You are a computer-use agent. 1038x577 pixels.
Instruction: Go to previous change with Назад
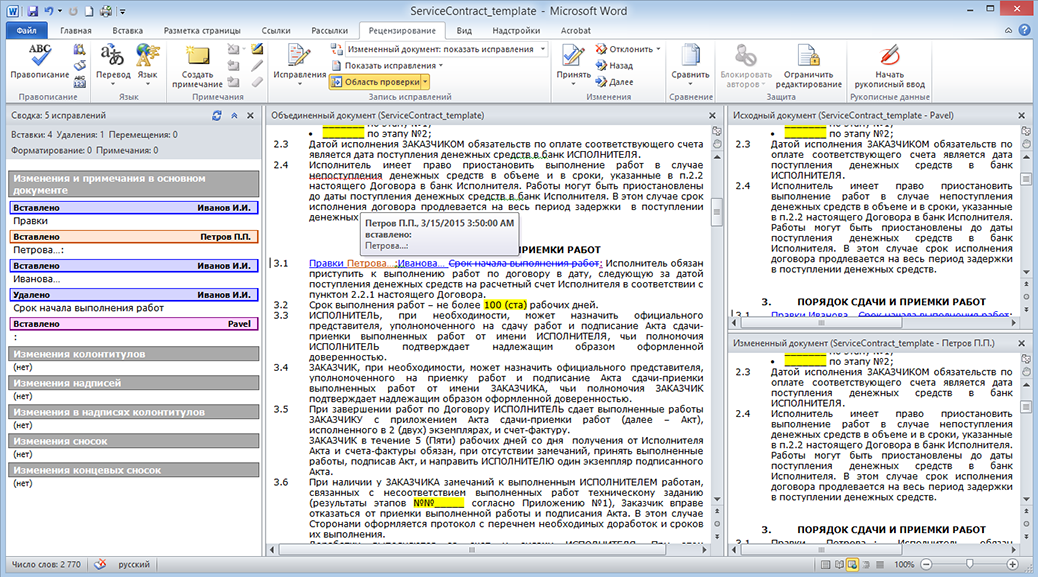pos(620,65)
